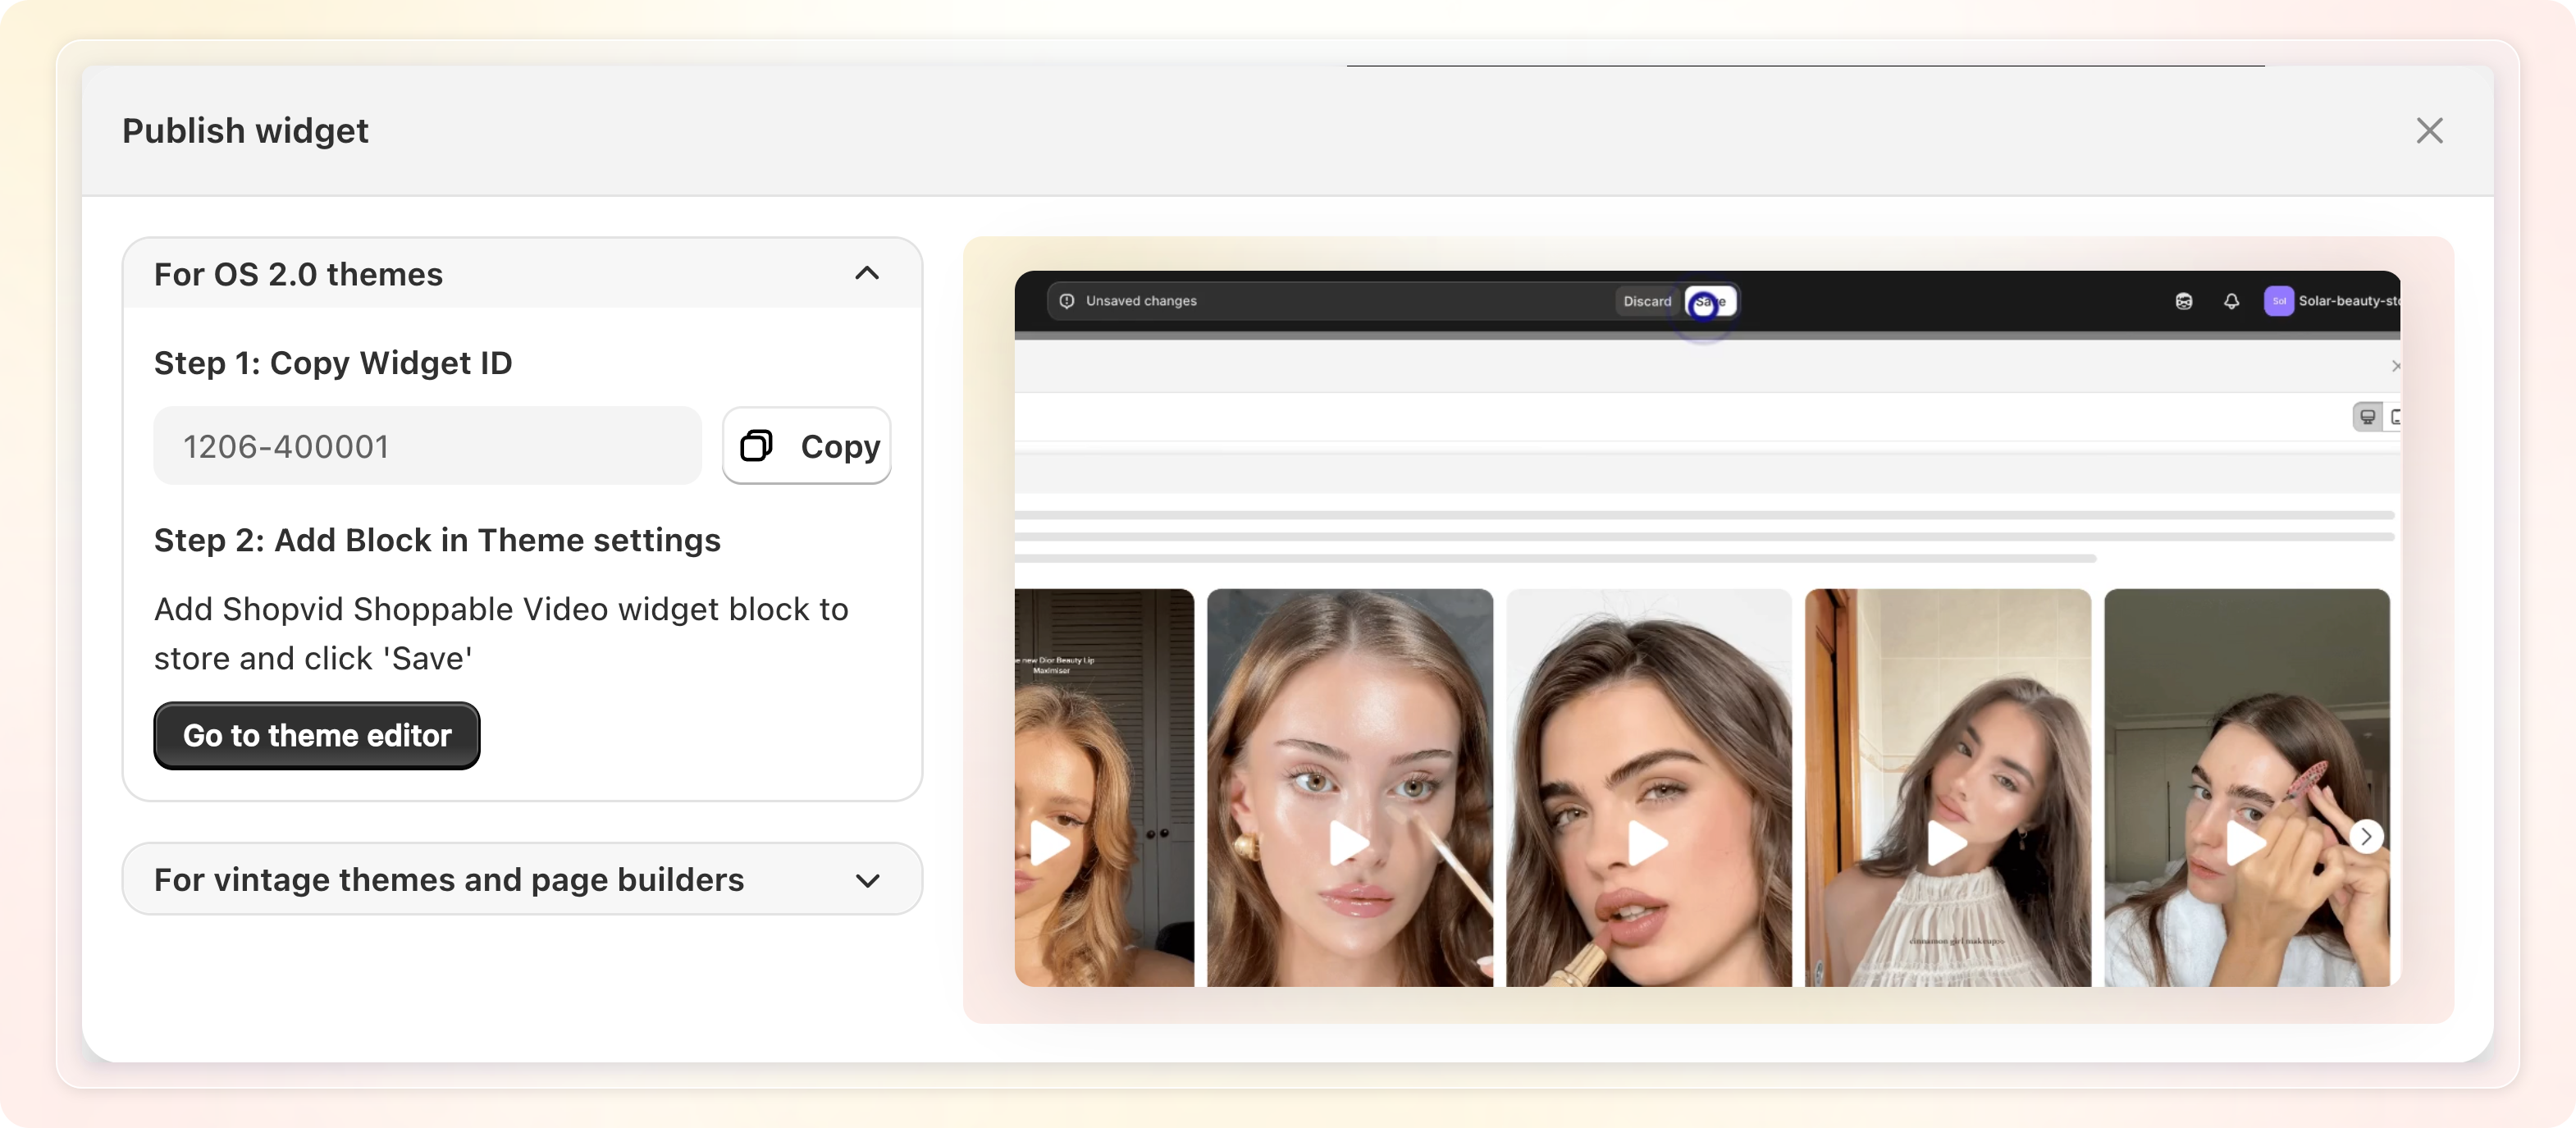The width and height of the screenshot is (2576, 1128).
Task: Click the support face icon in preview
Action: pos(2184,301)
